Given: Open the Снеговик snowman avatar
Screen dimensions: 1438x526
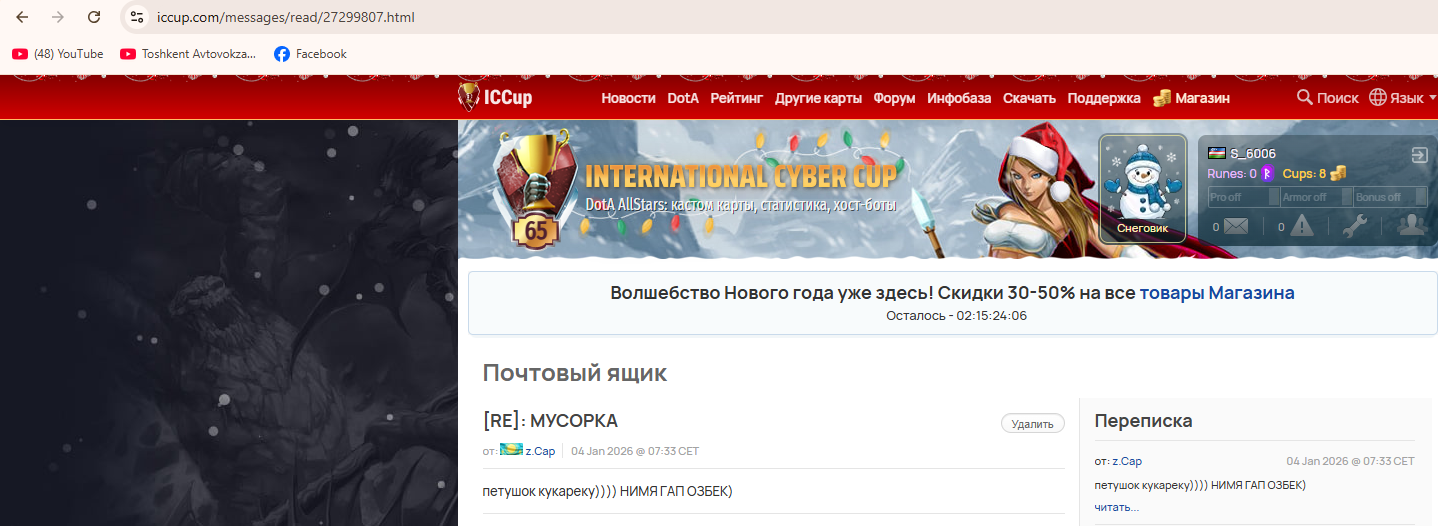Looking at the screenshot, I should (1143, 189).
